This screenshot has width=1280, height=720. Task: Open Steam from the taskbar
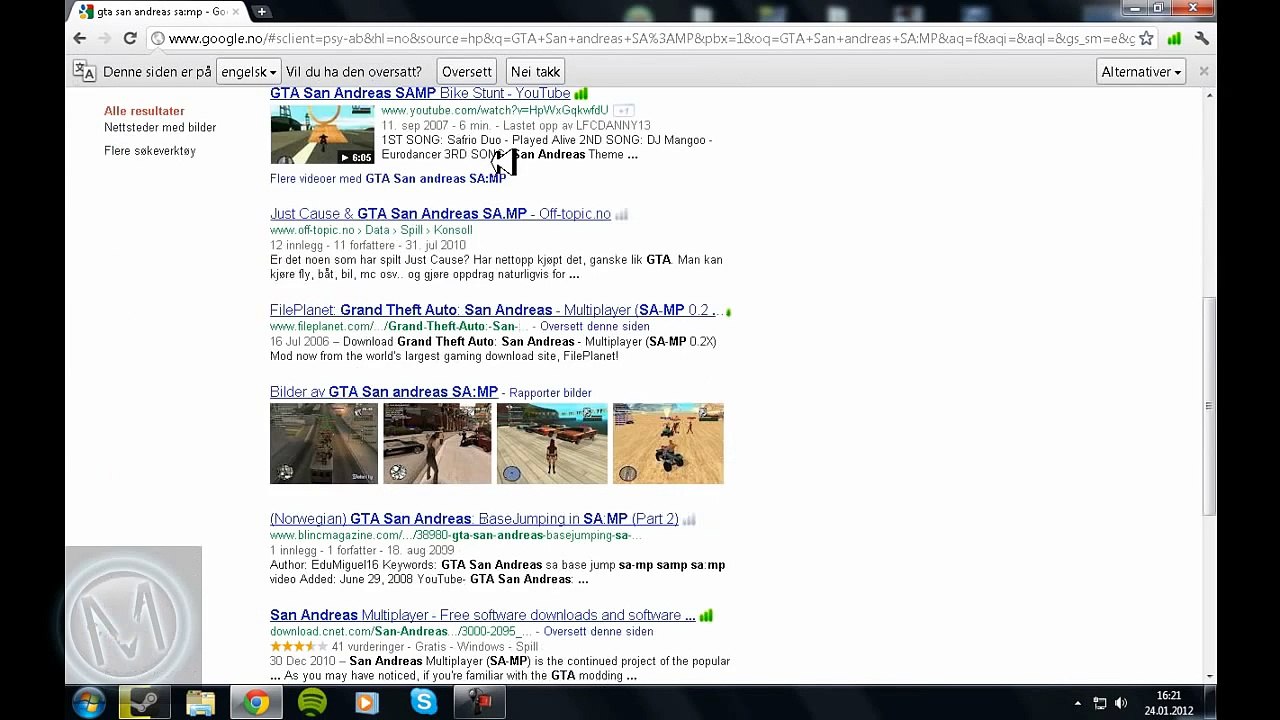(144, 703)
